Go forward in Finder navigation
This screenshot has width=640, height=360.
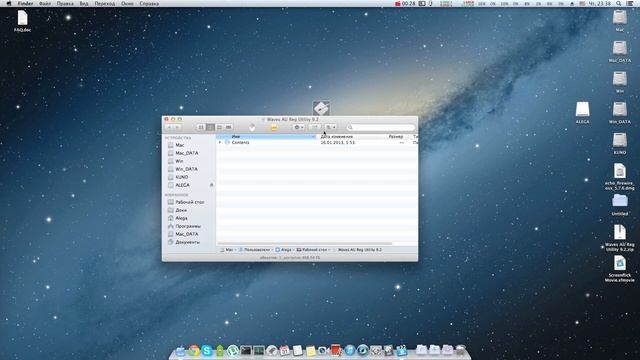tap(177, 127)
